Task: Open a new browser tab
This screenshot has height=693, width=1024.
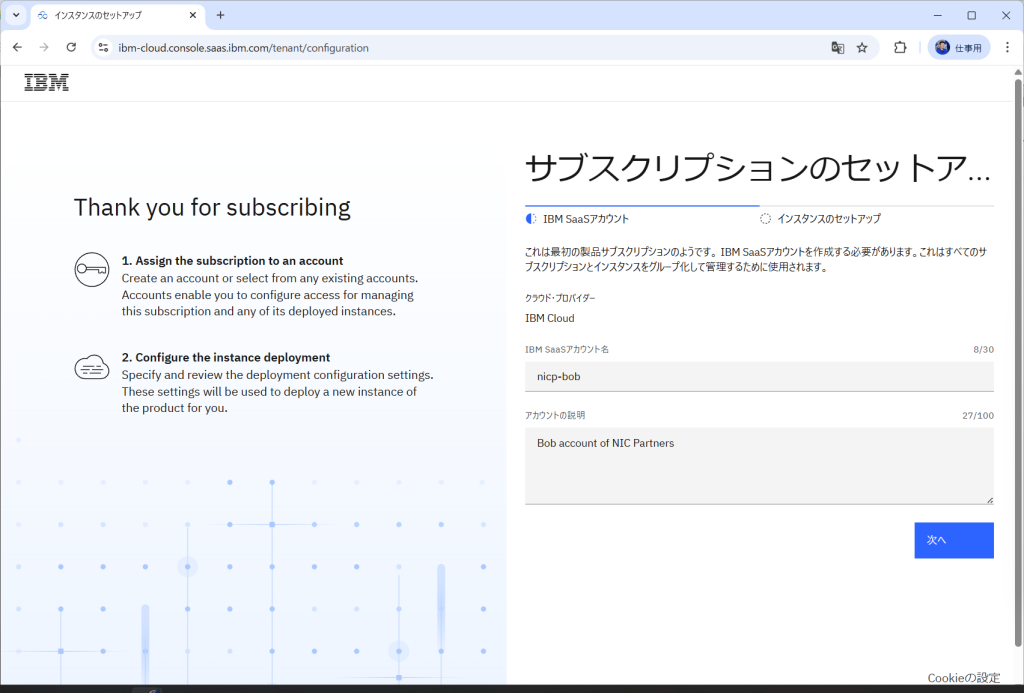Action: 220,15
